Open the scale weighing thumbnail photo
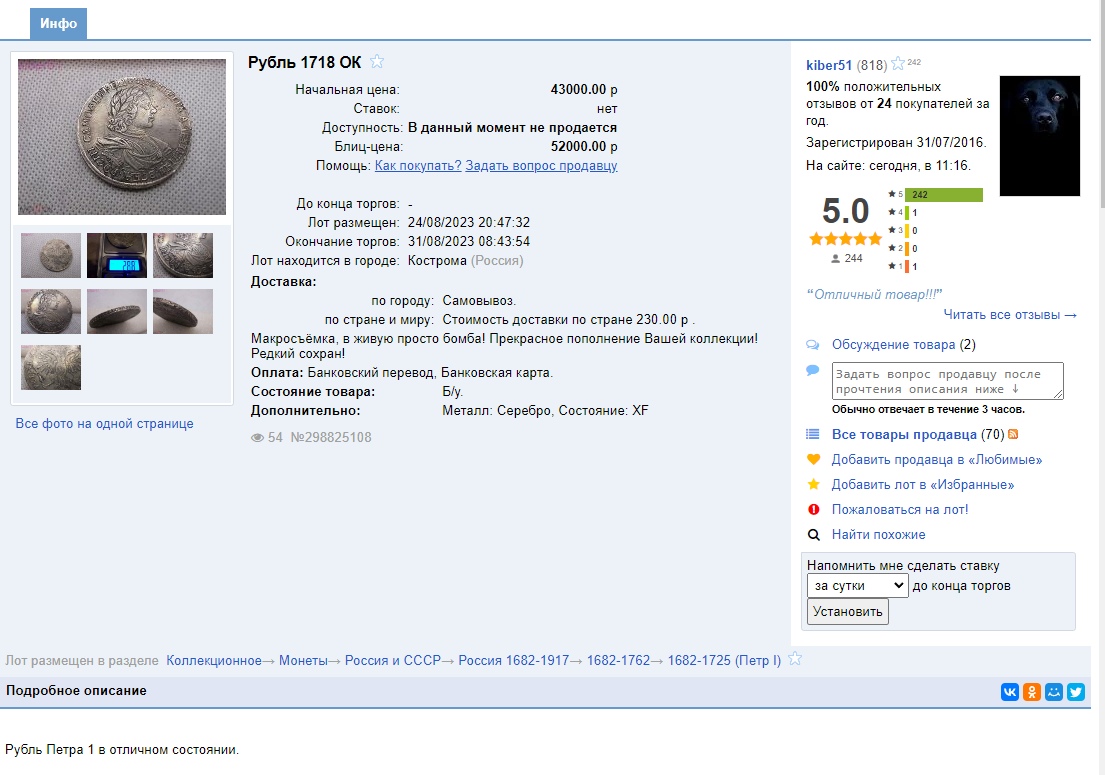The image size is (1105, 775). click(x=117, y=255)
